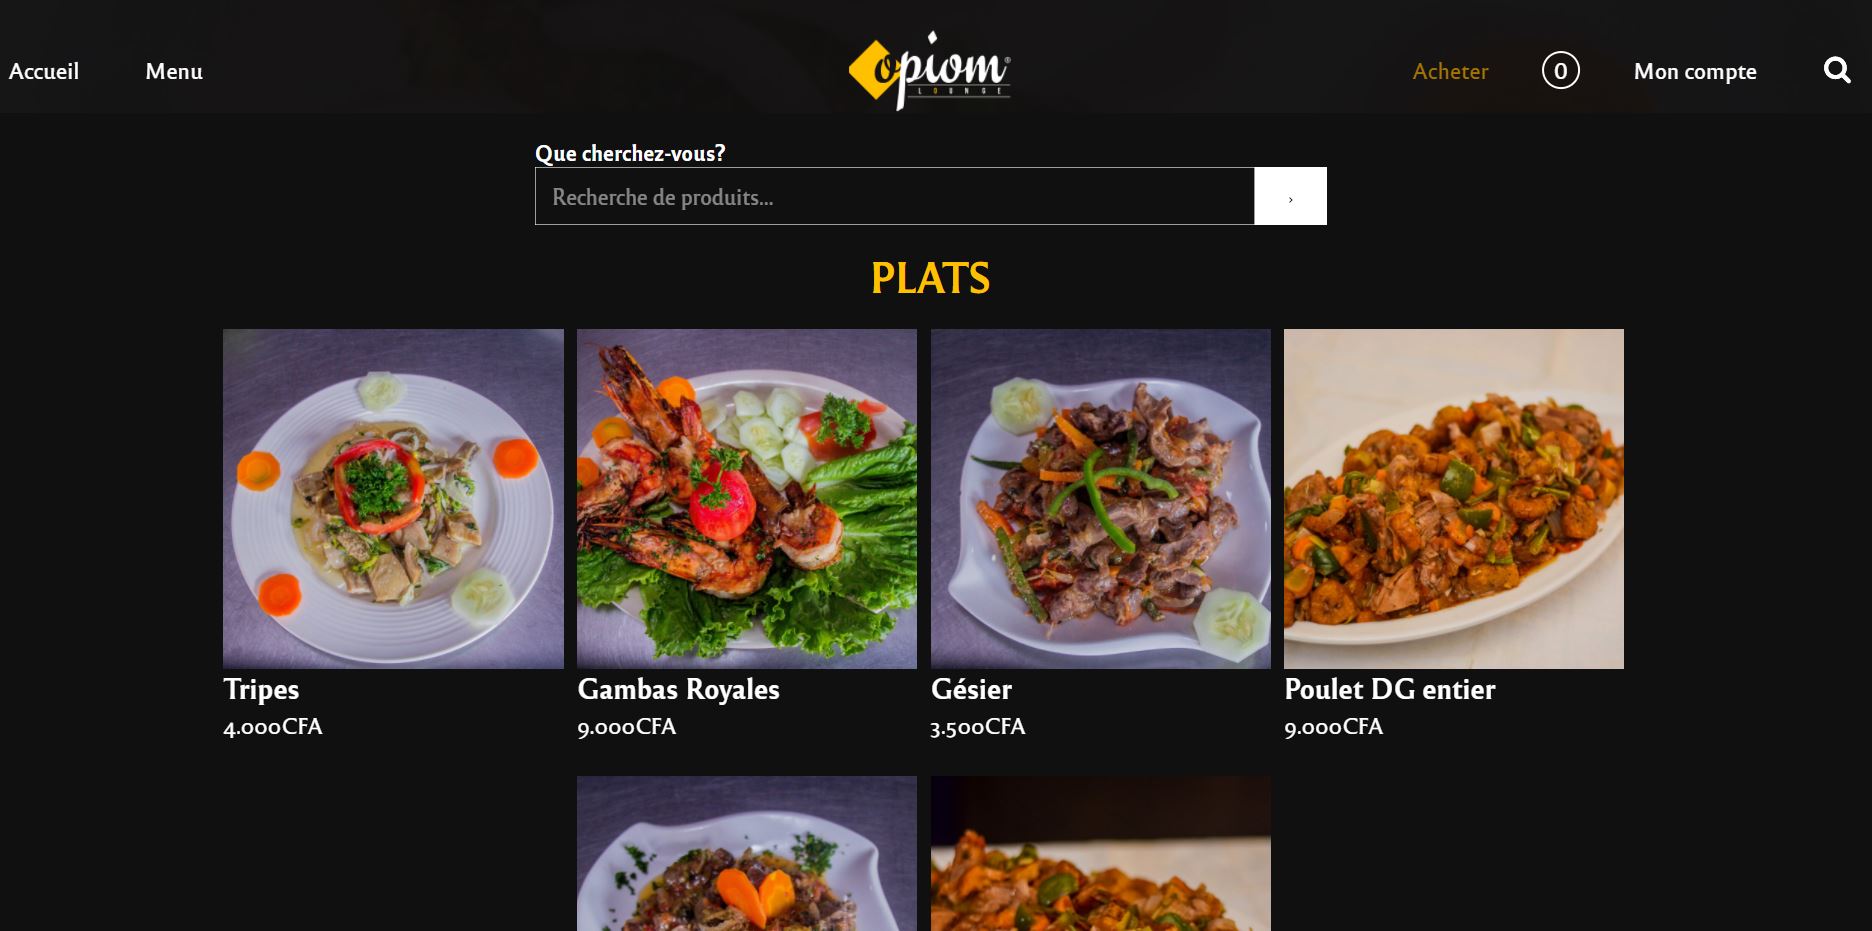Click the Gambas Royales product title
The image size is (1872, 931).
click(678, 689)
